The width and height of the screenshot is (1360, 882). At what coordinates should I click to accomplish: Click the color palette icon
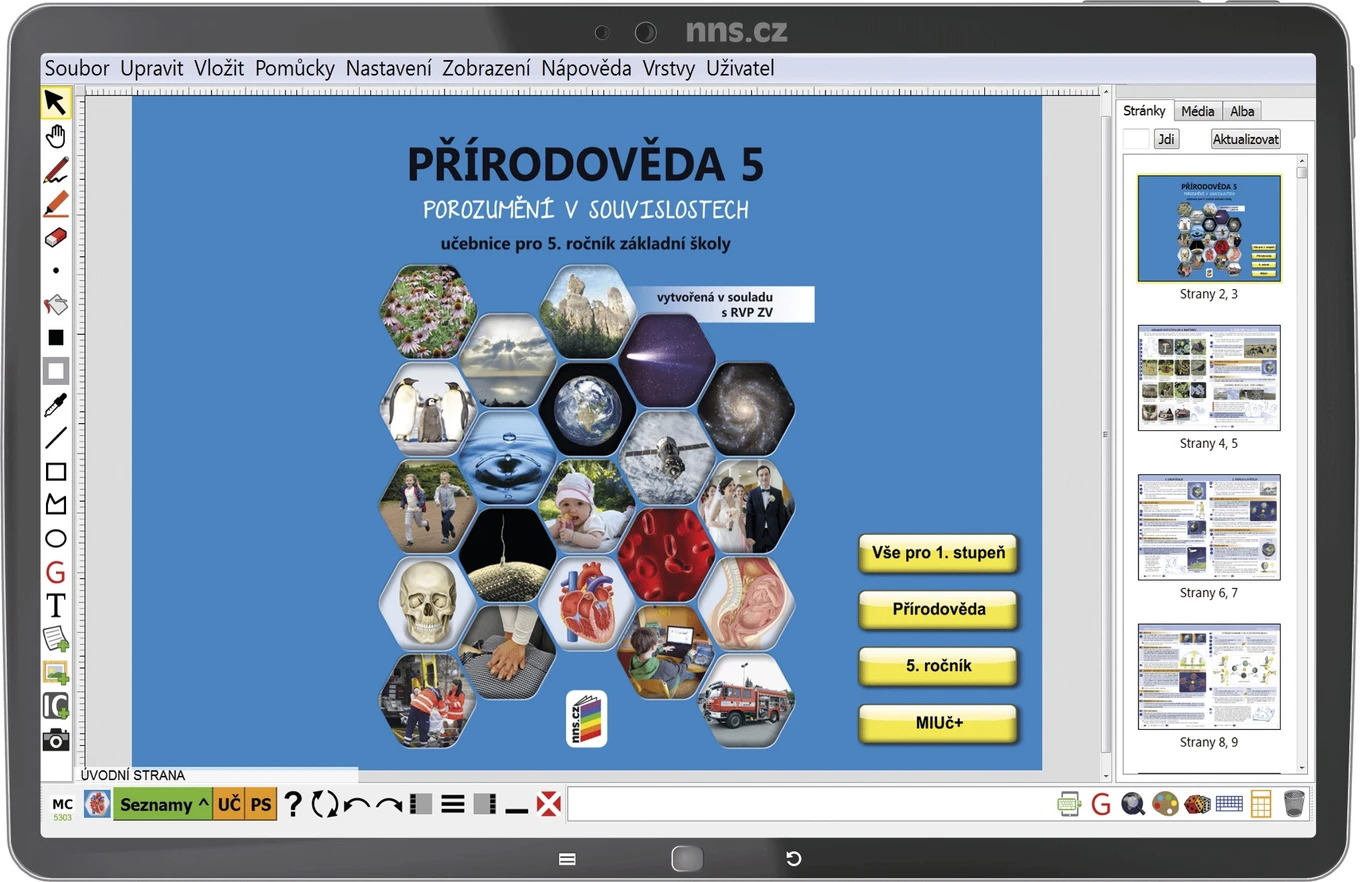1165,803
